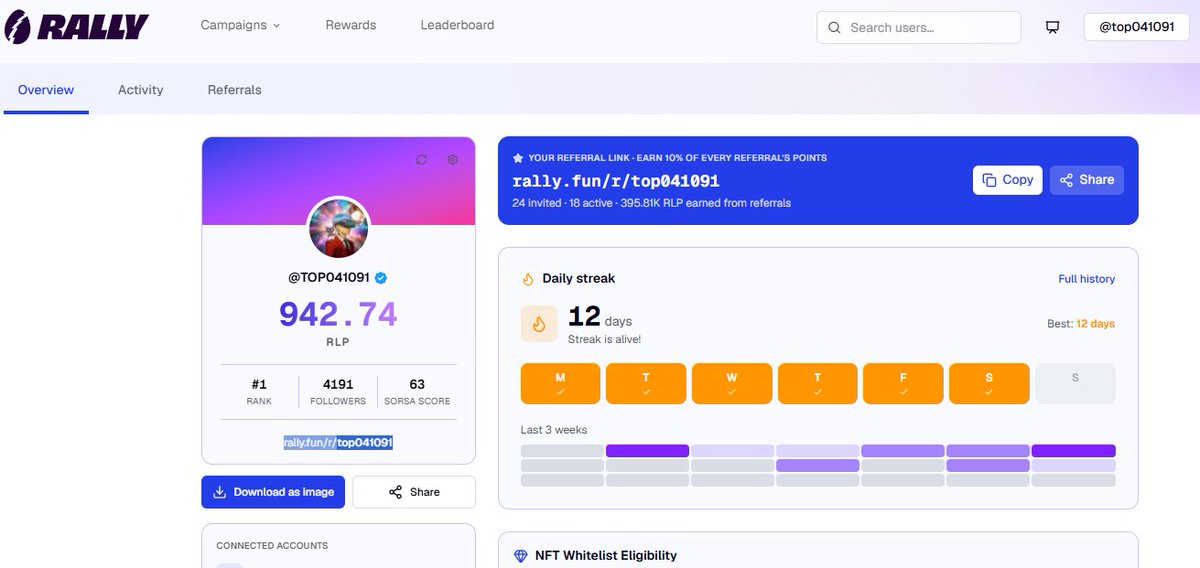Click Download as image button

click(x=274, y=492)
